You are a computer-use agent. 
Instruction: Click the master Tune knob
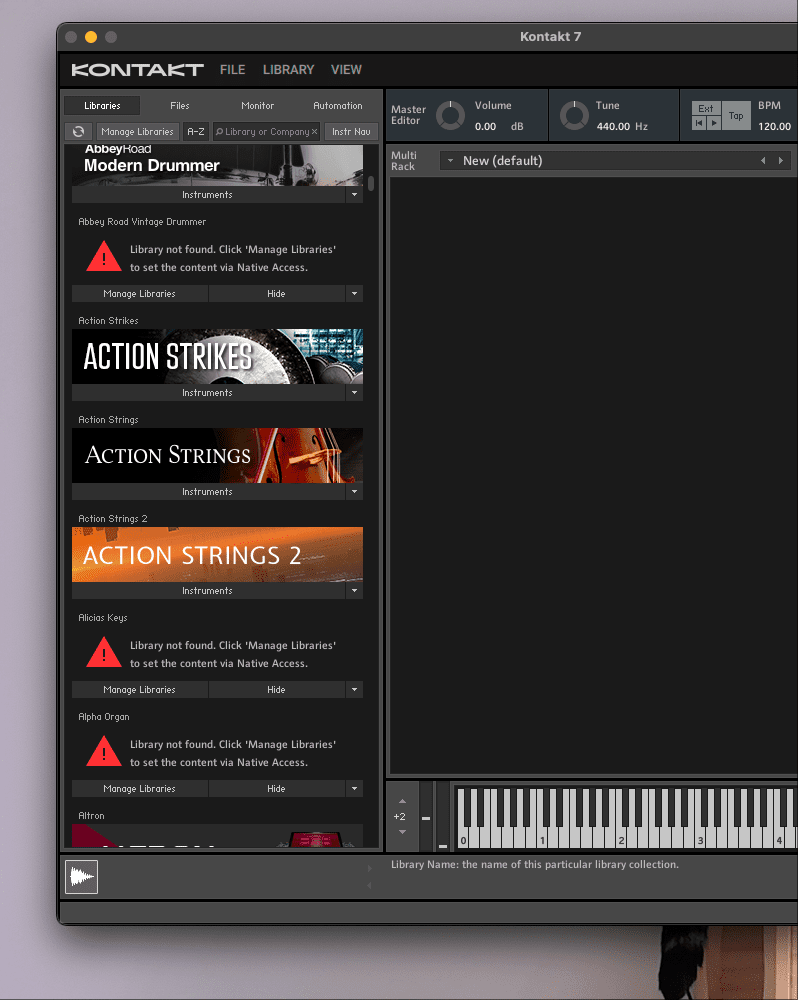[x=574, y=115]
